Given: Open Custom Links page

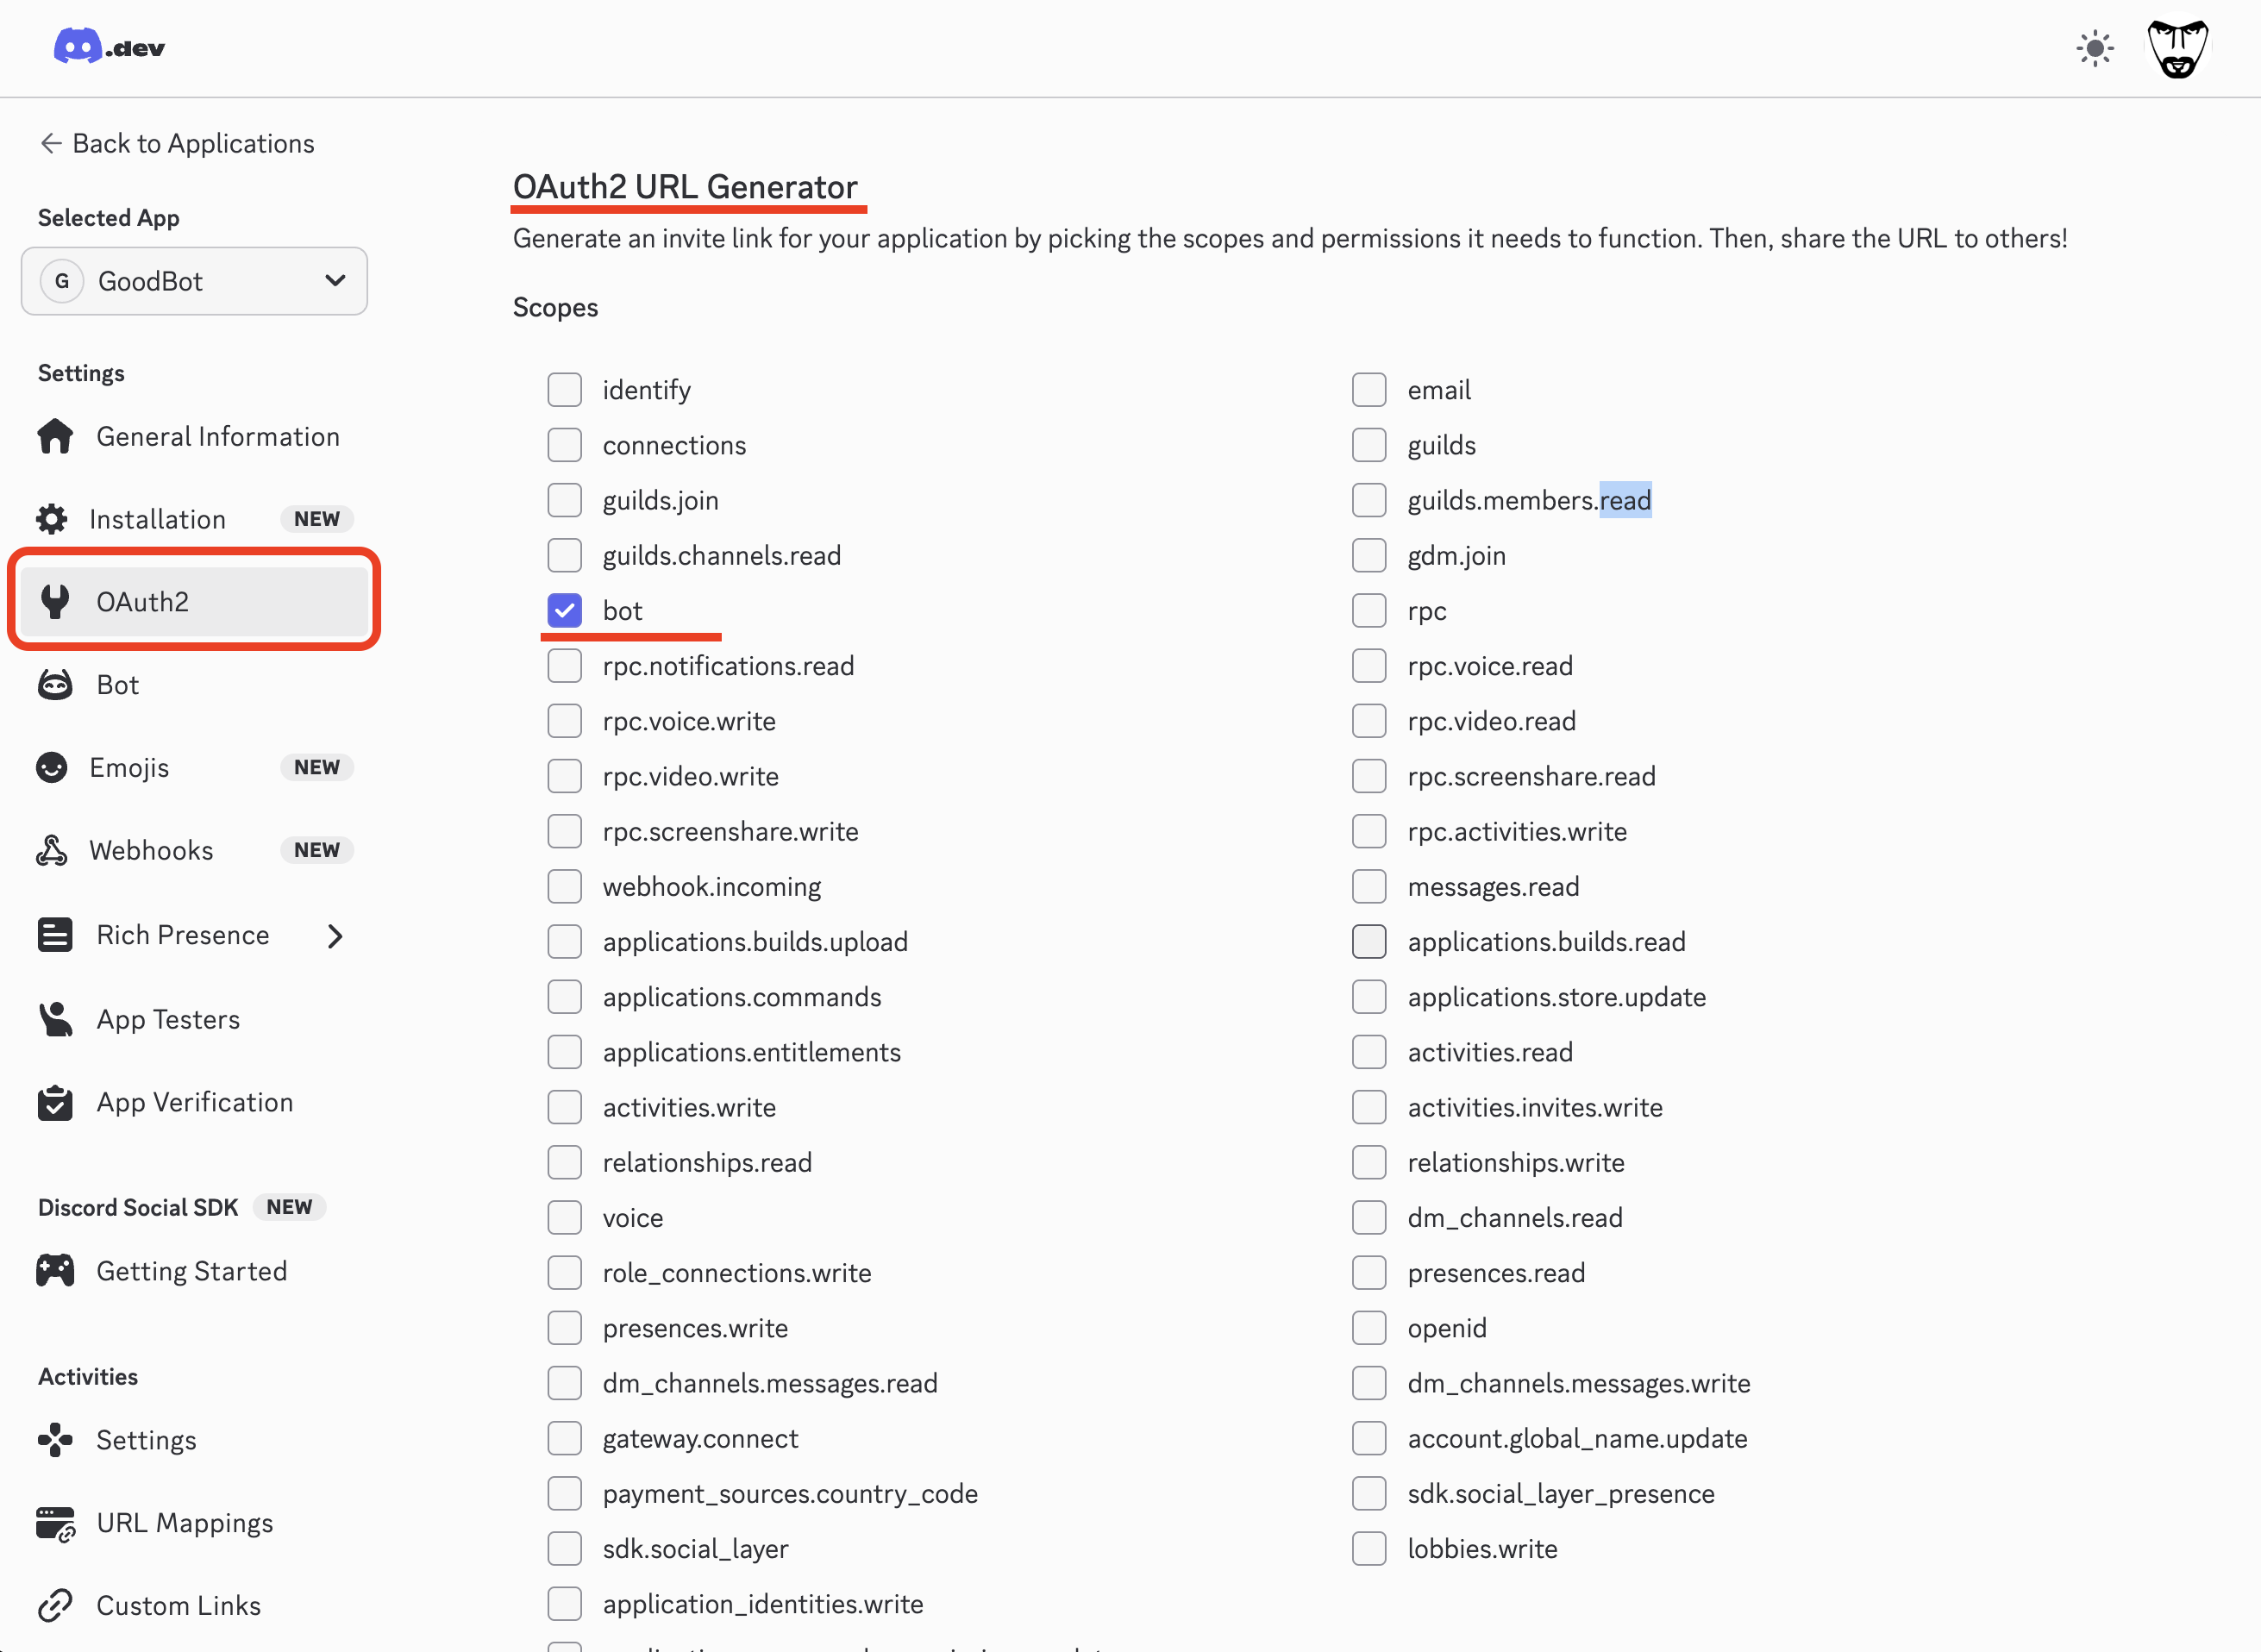Looking at the screenshot, I should coord(178,1605).
